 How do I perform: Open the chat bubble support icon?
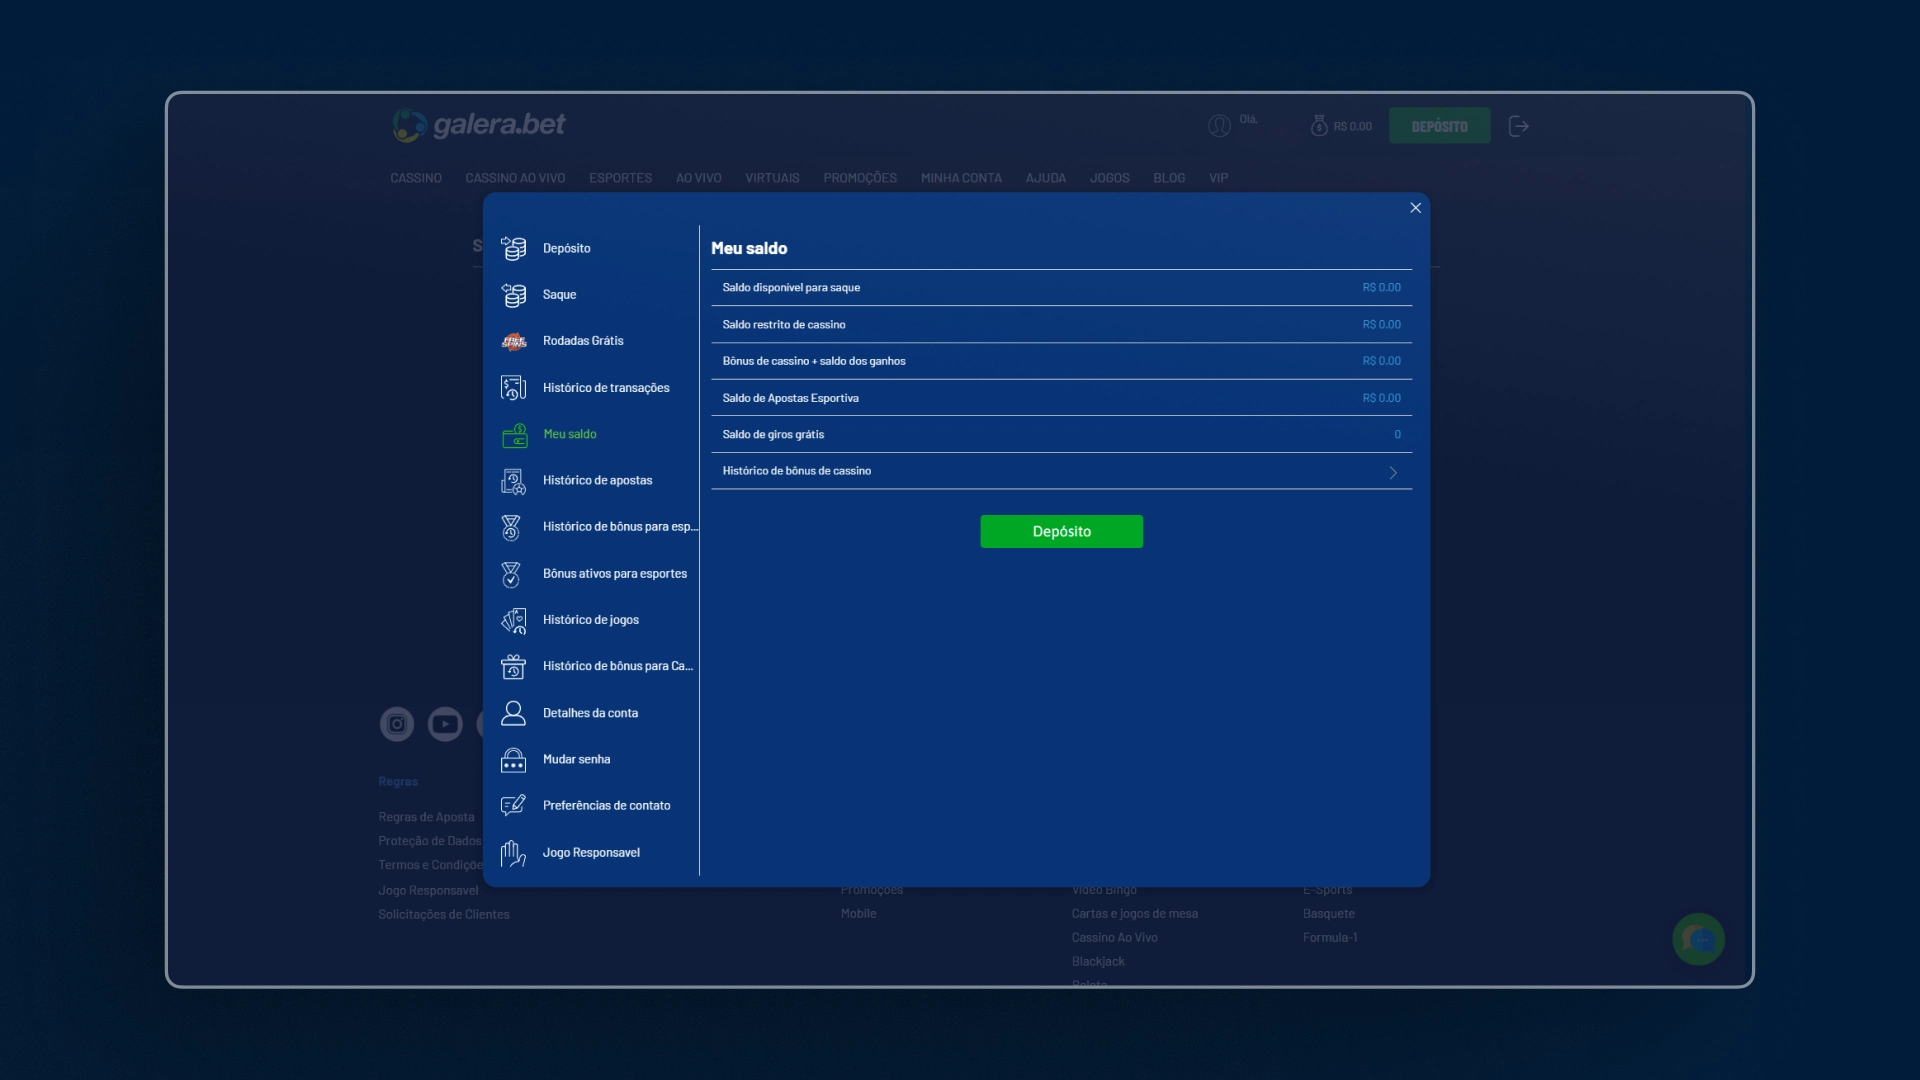(1698, 940)
